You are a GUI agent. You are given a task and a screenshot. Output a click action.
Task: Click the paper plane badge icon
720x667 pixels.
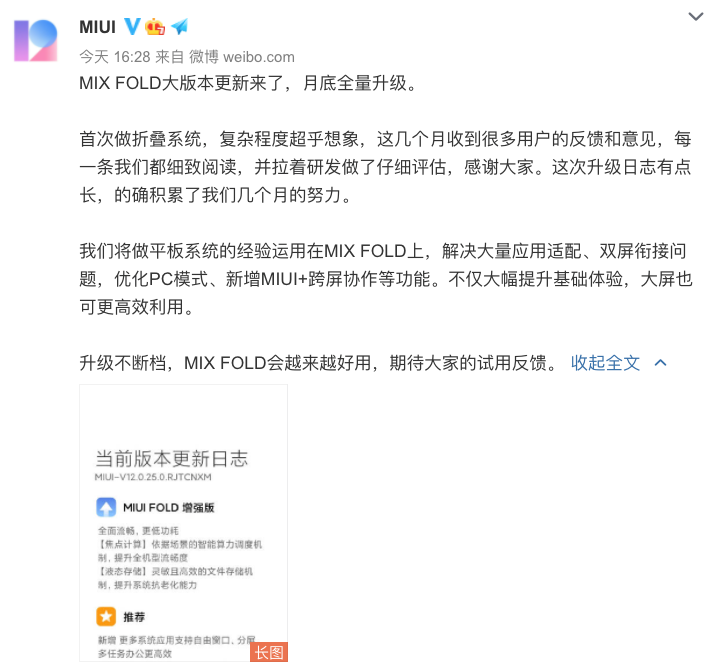pos(180,26)
